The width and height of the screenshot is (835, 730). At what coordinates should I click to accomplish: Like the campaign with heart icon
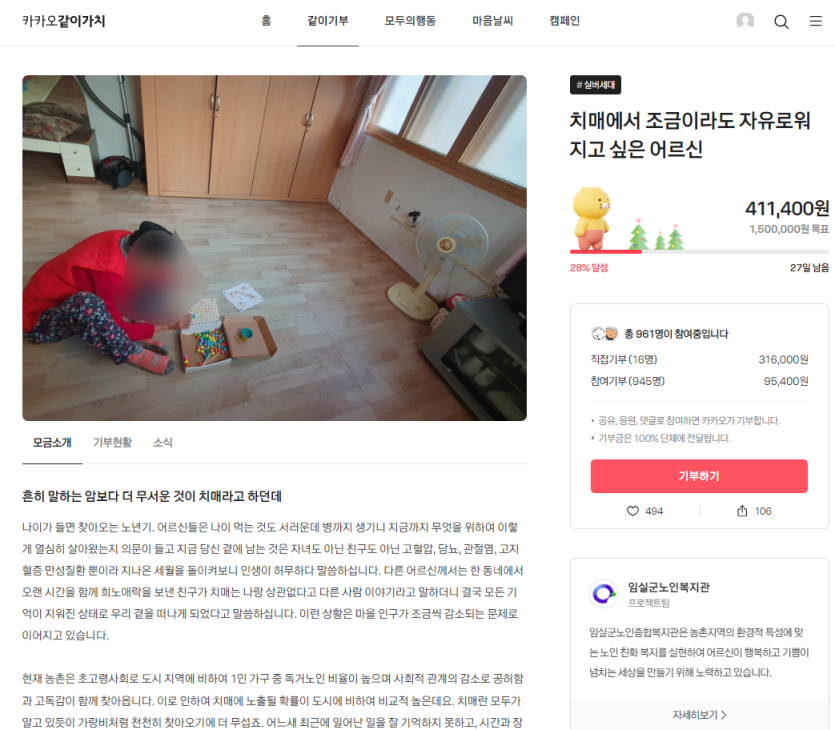coord(633,511)
